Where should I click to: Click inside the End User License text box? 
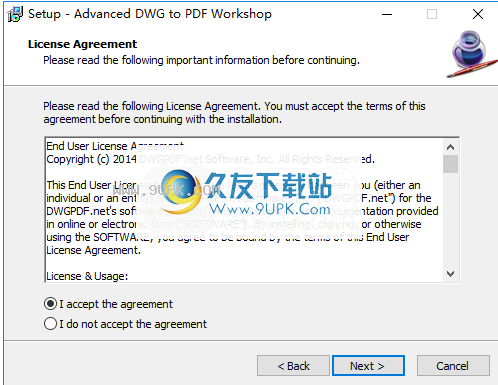pos(244,210)
